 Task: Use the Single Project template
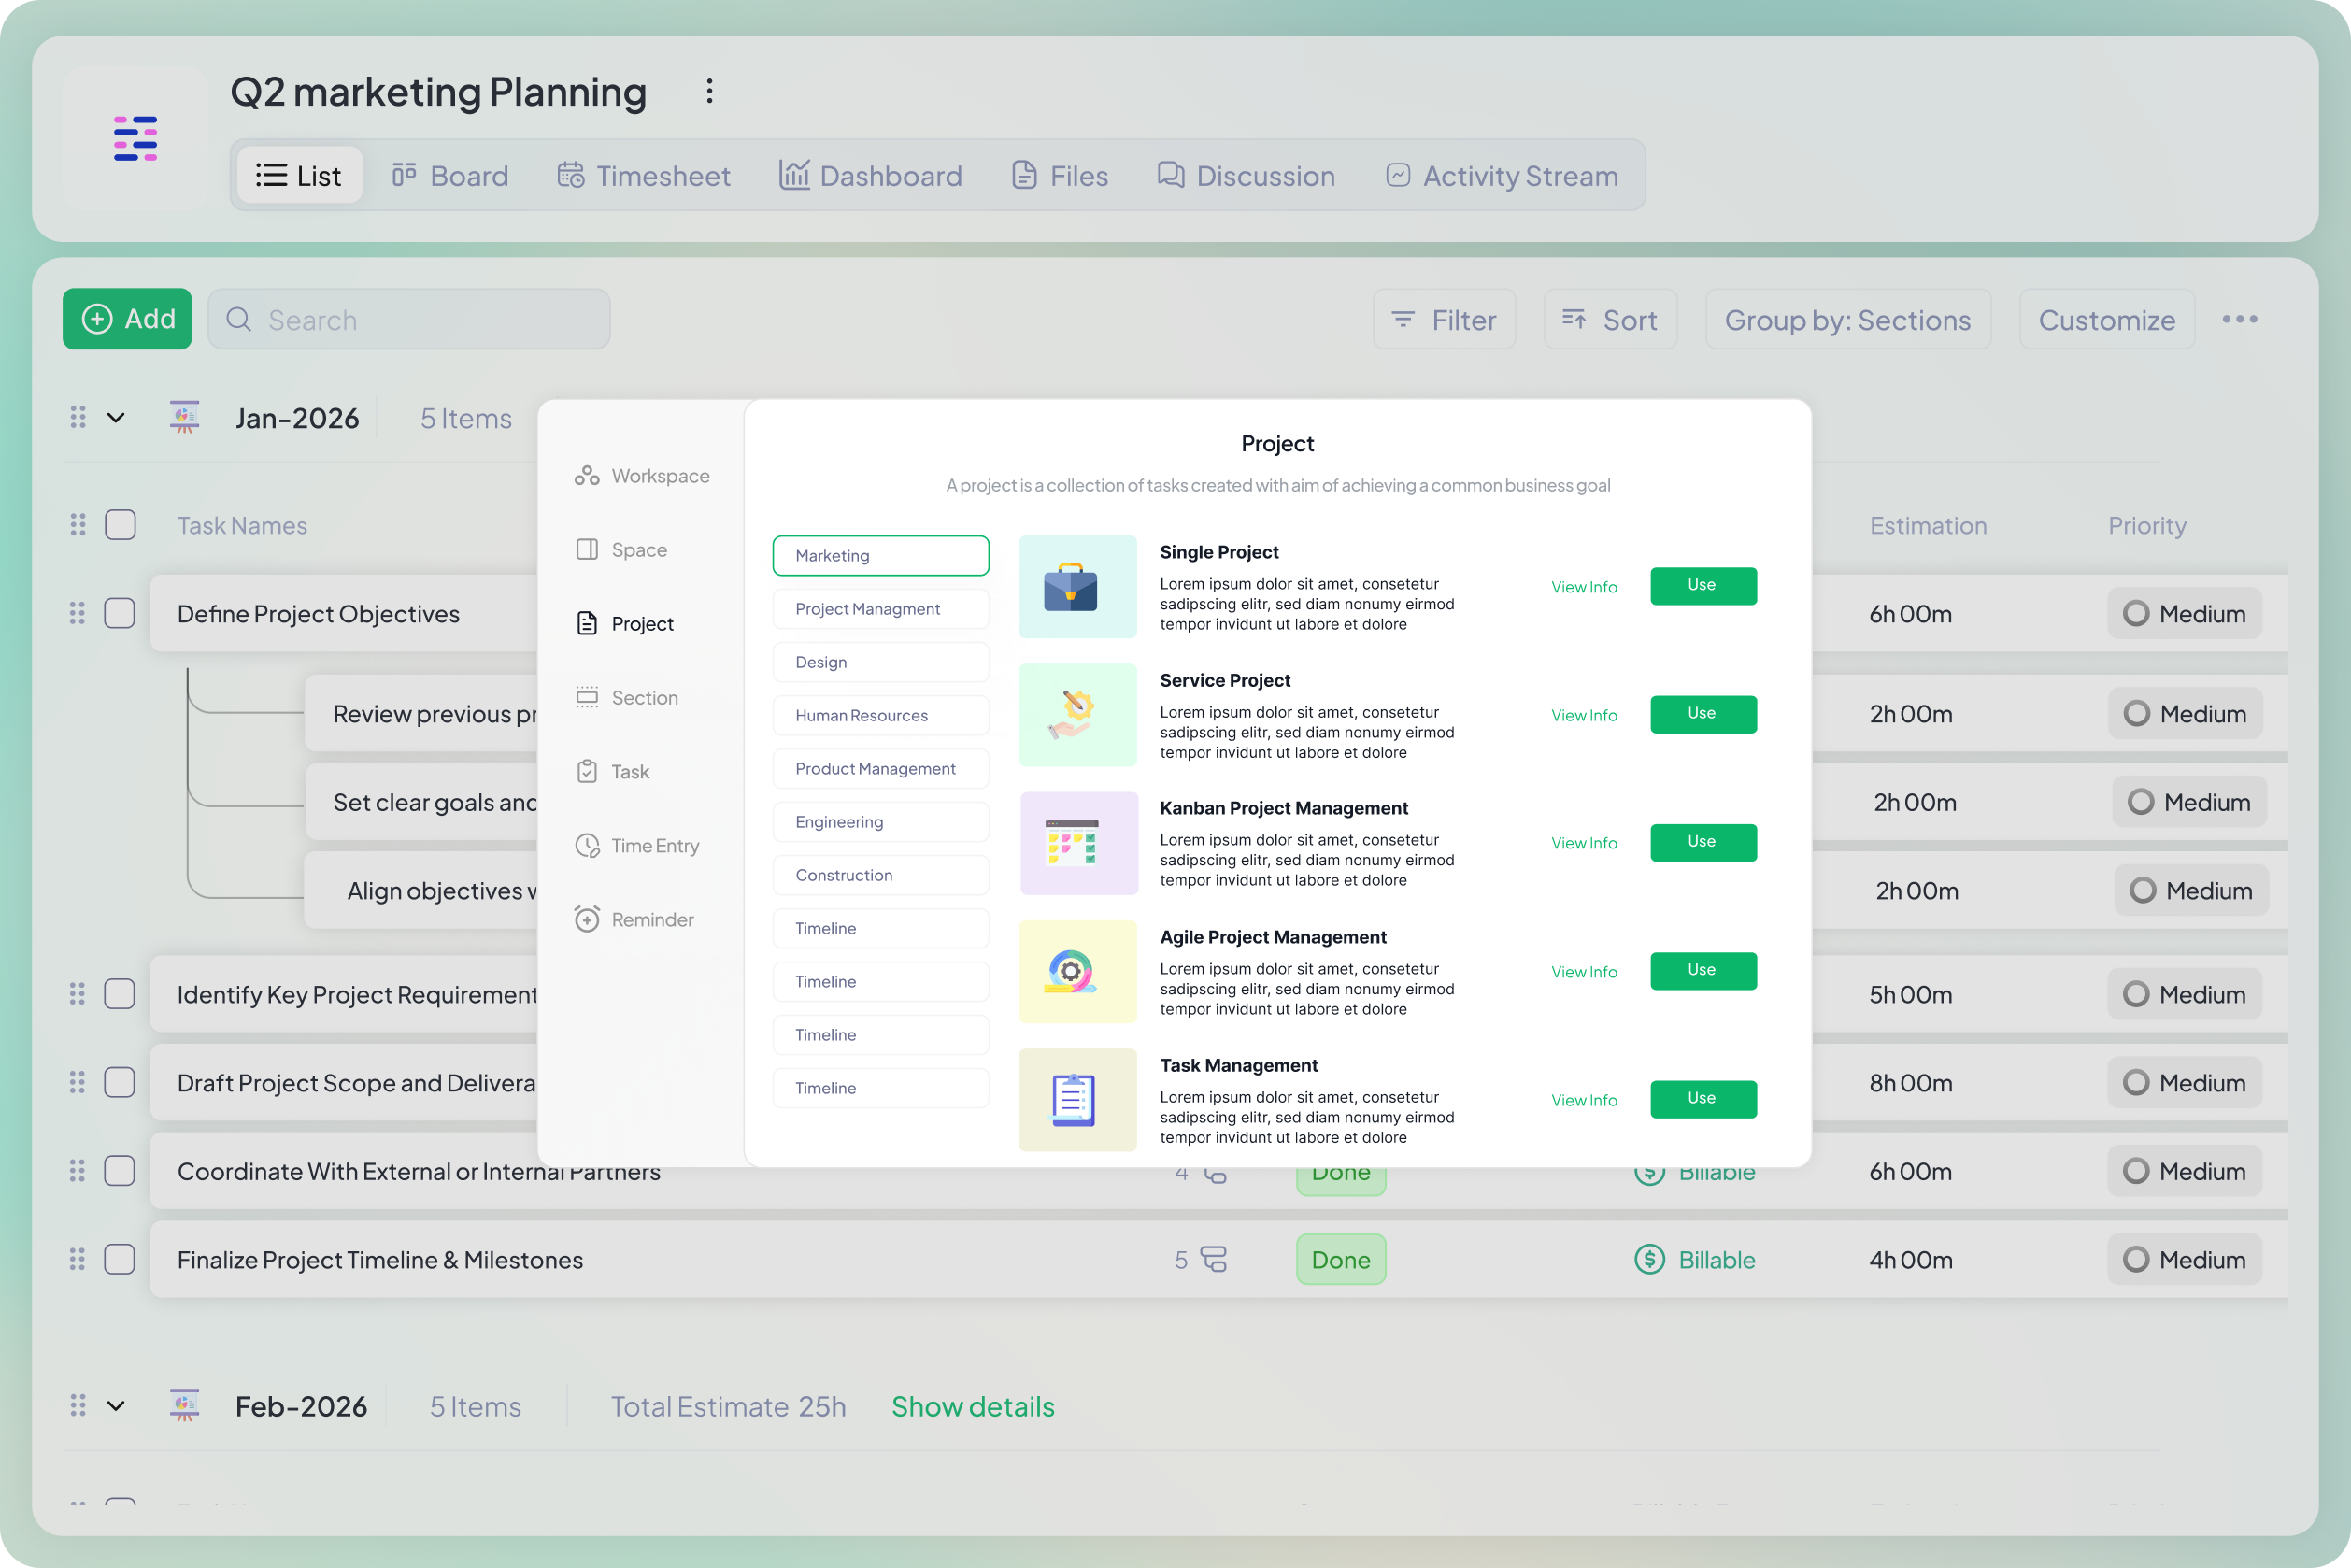1702,586
